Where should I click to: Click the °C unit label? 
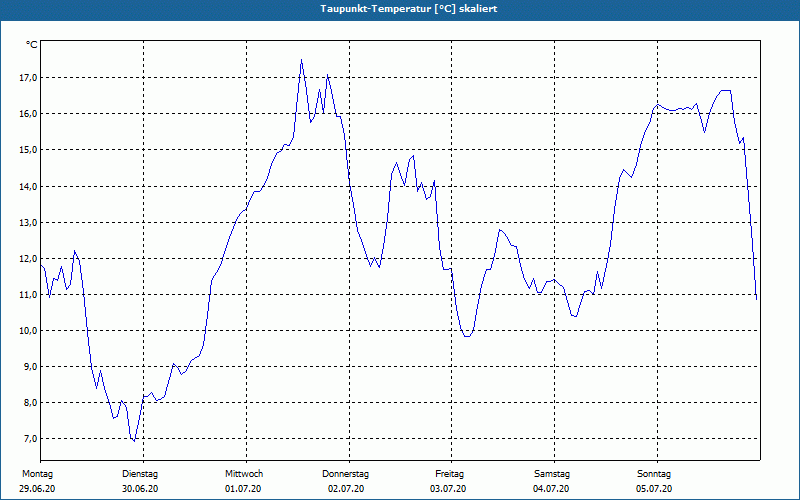[x=32, y=45]
